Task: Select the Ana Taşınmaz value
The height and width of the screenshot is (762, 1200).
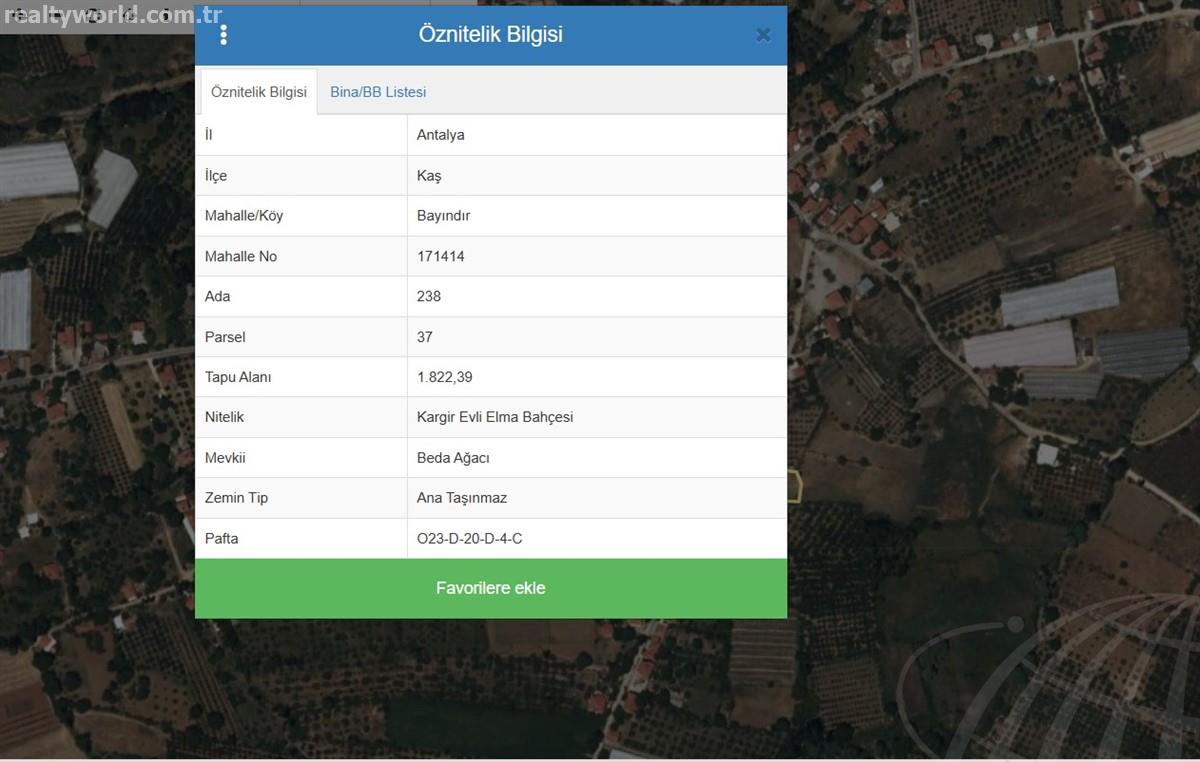Action: pos(462,498)
